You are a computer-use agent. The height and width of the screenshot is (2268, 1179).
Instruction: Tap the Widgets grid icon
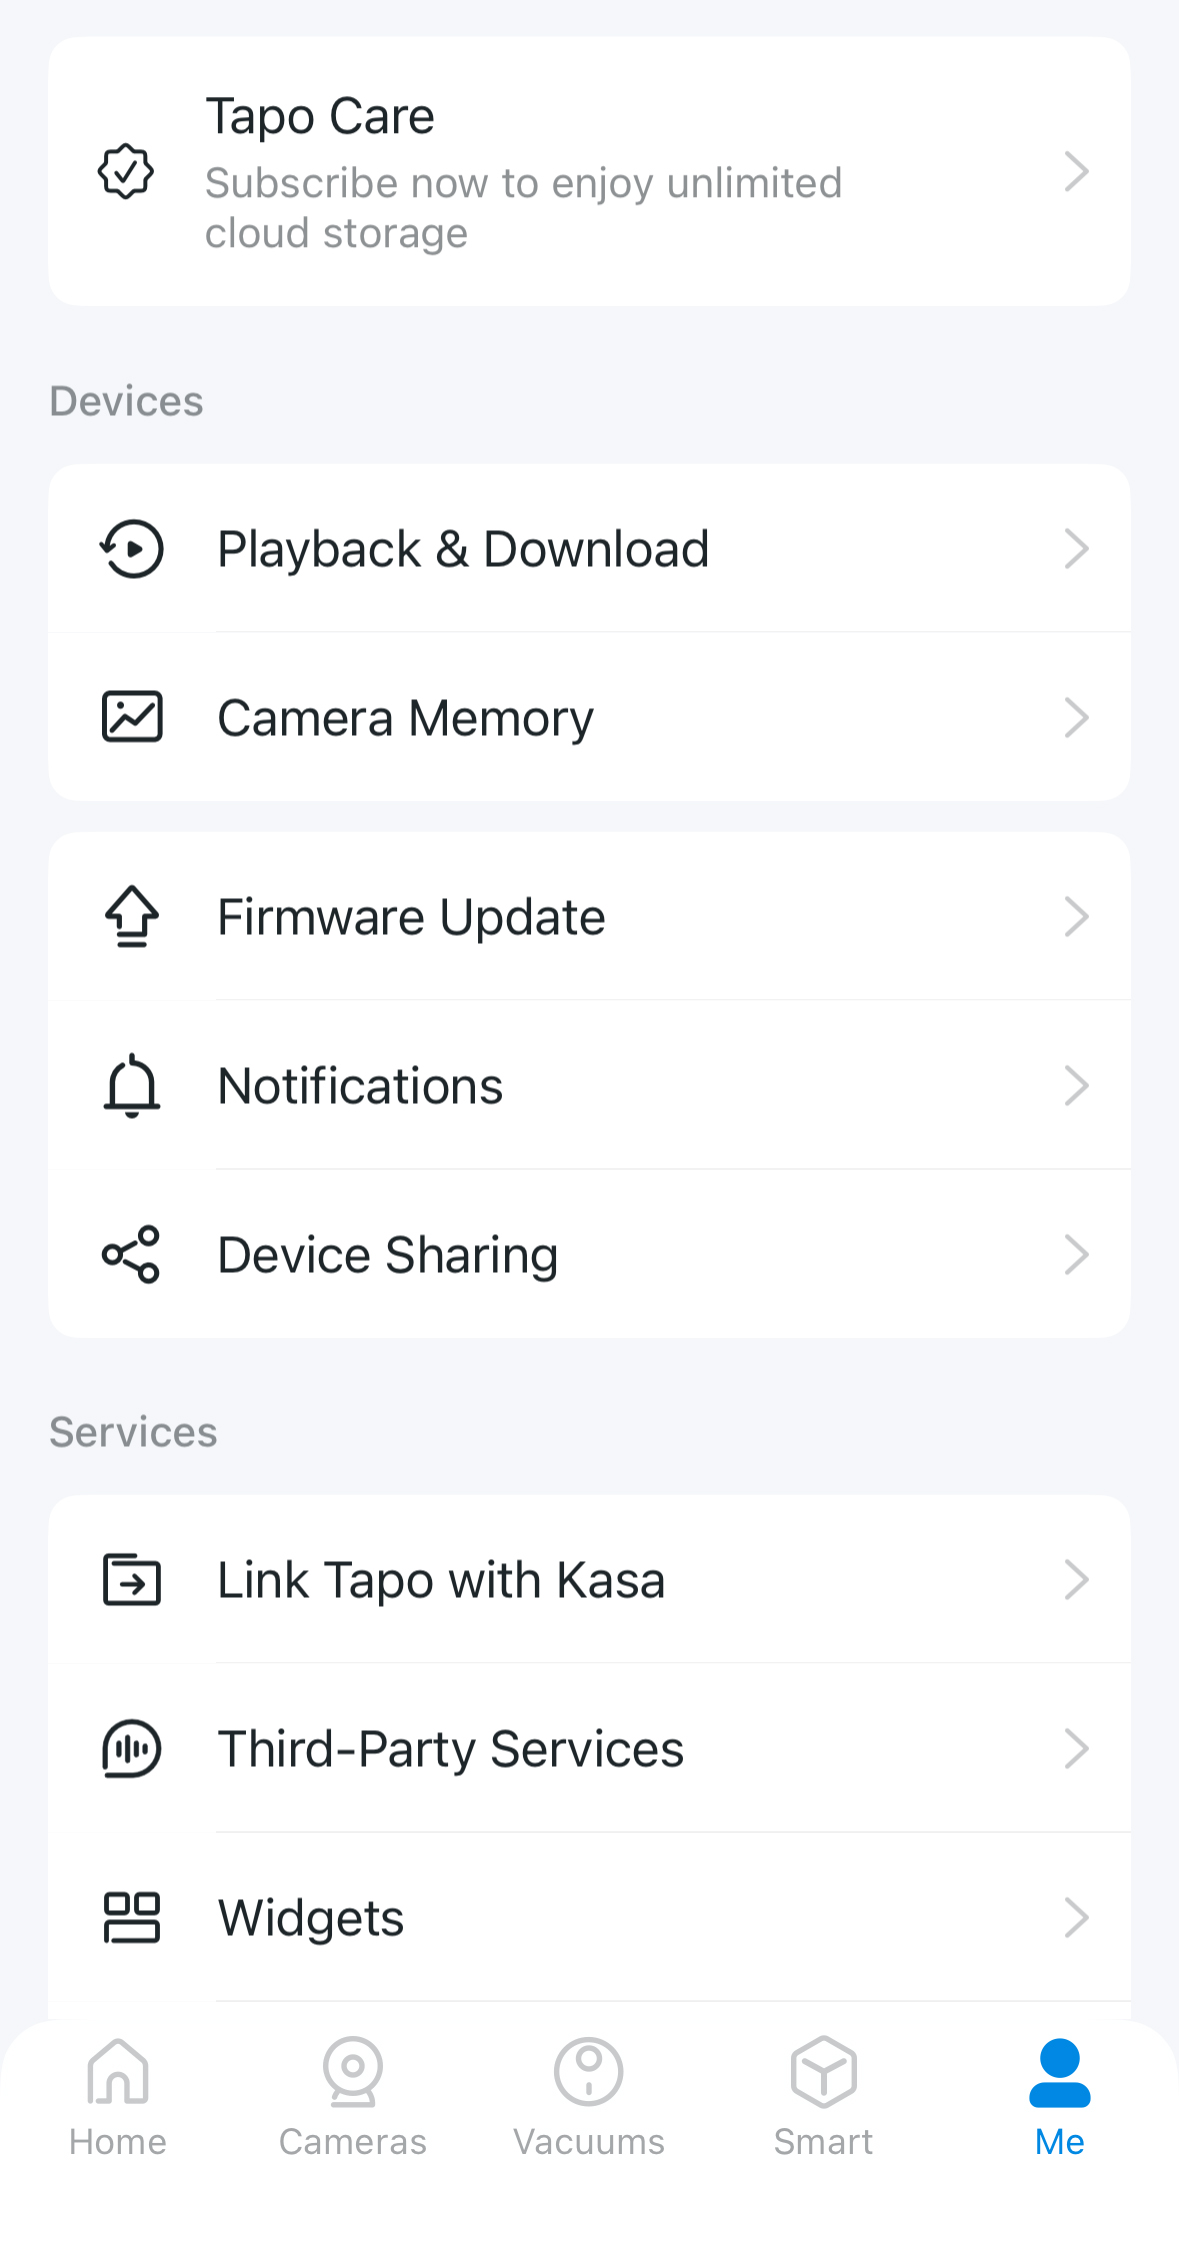[132, 1917]
